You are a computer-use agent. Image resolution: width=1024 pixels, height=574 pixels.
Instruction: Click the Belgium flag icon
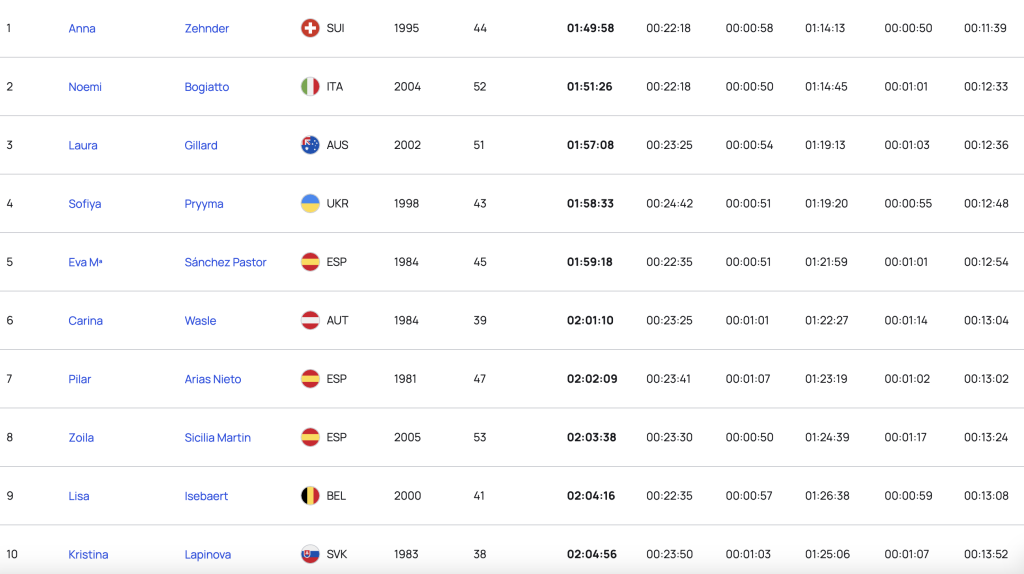(x=310, y=496)
